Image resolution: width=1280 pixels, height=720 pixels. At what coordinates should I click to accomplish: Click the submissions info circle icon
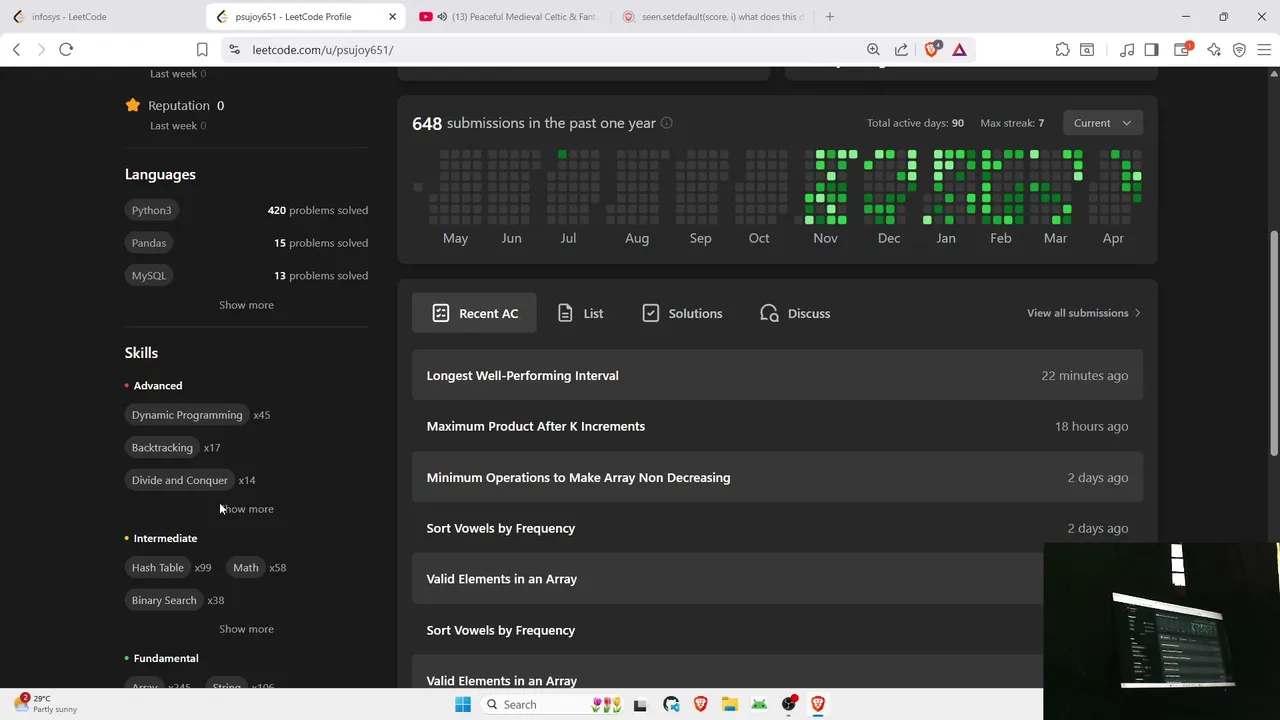pyautogui.click(x=666, y=123)
